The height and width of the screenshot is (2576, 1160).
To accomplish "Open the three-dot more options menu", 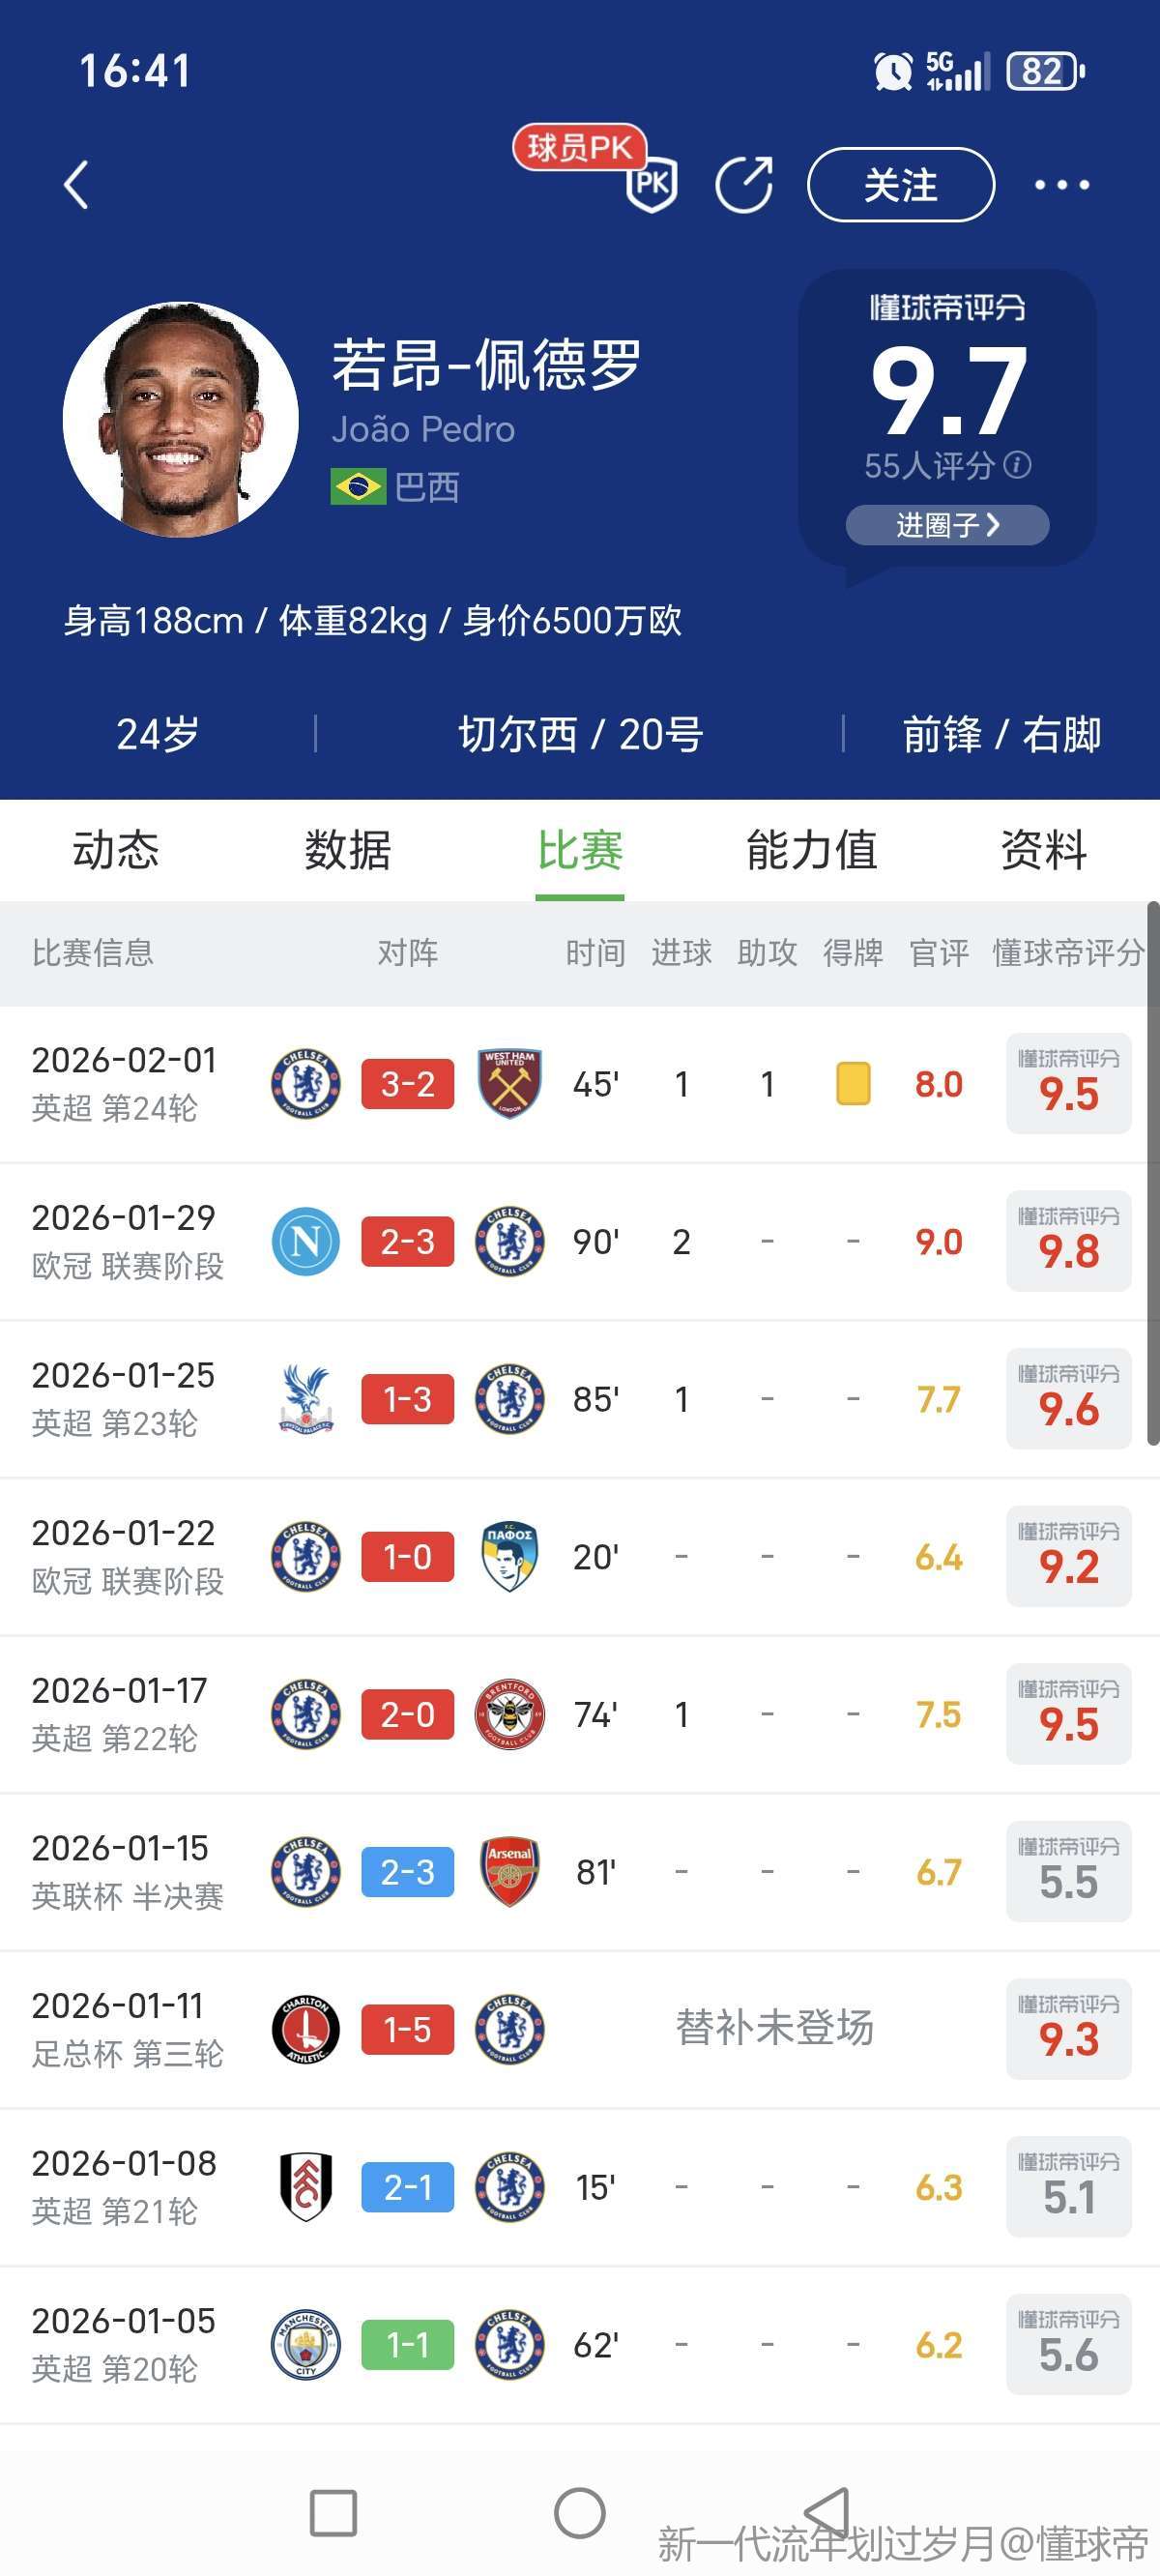I will pos(1061,185).
